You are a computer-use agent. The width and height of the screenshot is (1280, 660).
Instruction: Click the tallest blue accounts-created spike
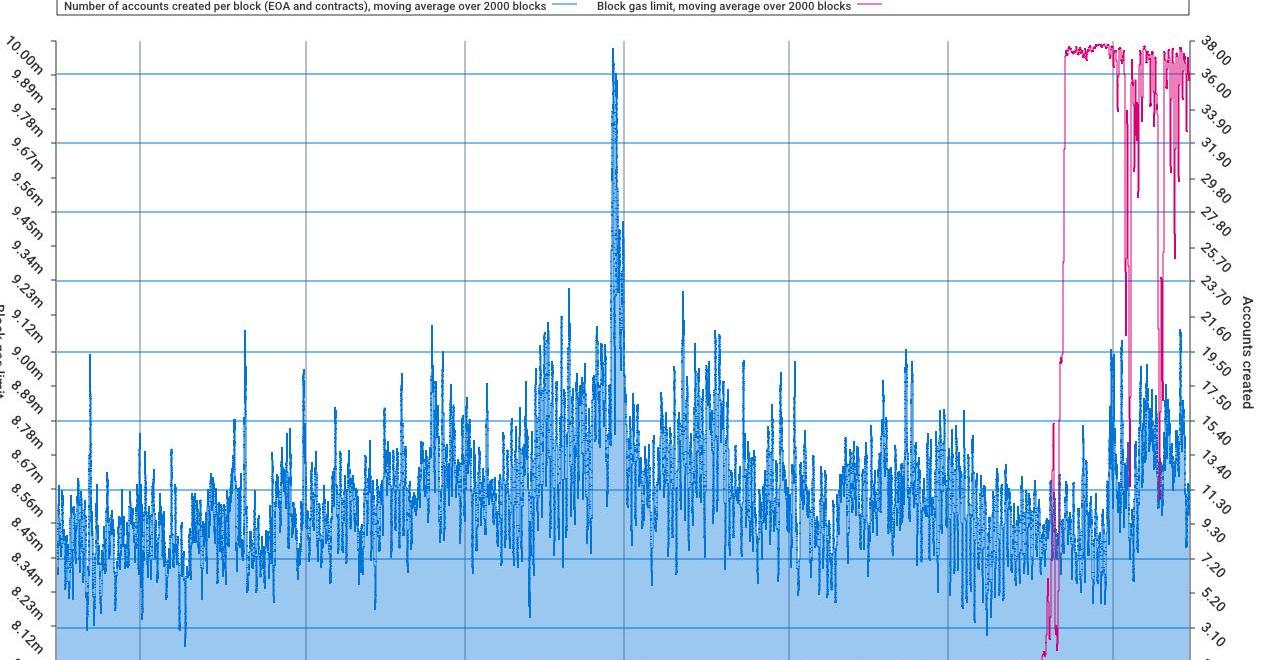pos(613,52)
